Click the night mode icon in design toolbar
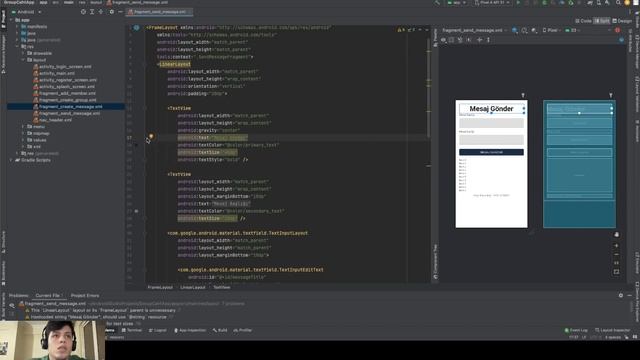The width and height of the screenshot is (640, 360). coord(534,30)
